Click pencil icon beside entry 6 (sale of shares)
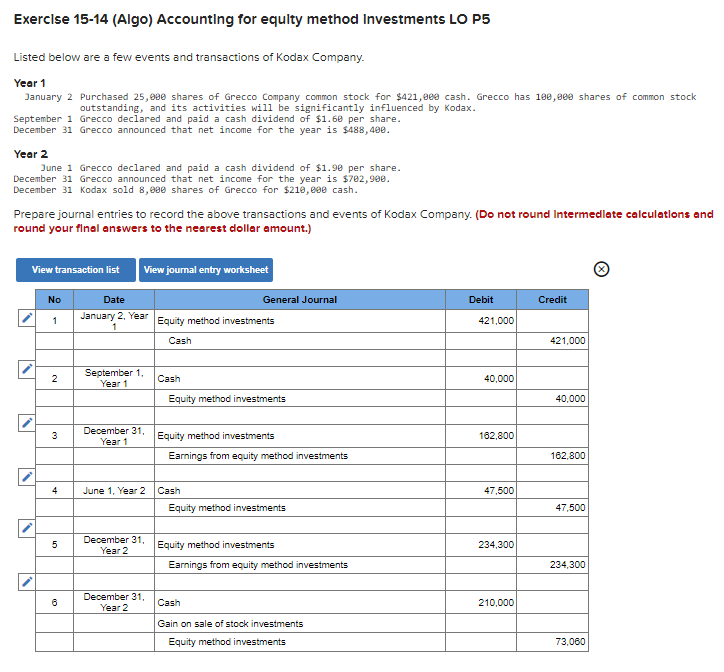724x672 pixels. (27, 582)
